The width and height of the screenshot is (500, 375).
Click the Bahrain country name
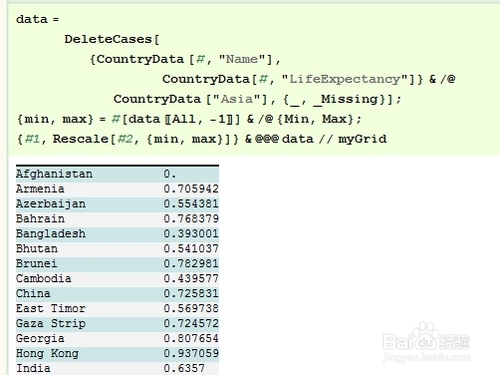[x=40, y=219]
